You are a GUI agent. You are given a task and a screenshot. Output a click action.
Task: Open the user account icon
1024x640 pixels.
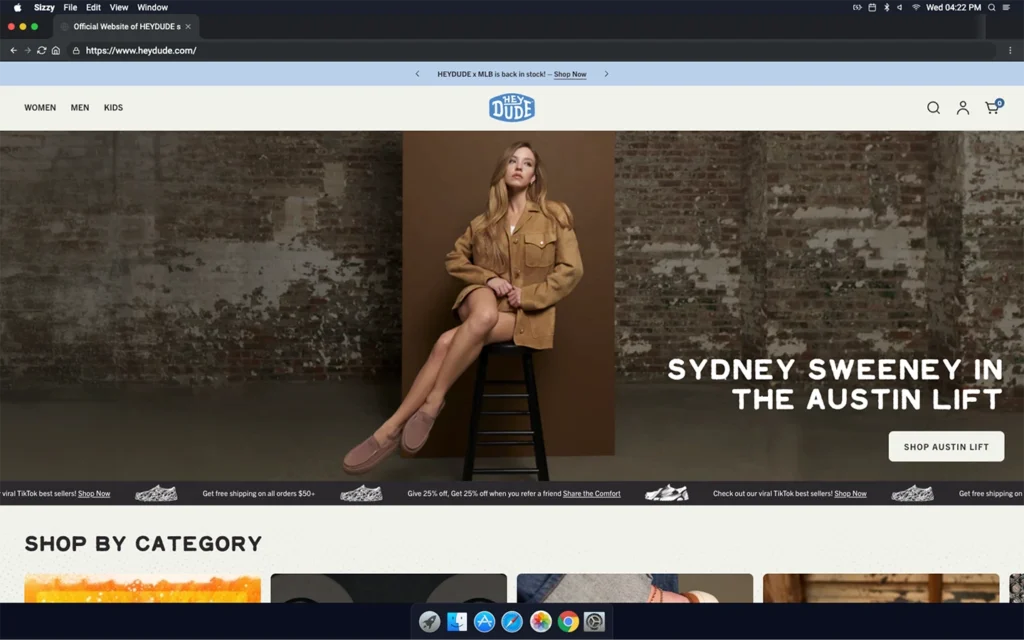tap(963, 108)
